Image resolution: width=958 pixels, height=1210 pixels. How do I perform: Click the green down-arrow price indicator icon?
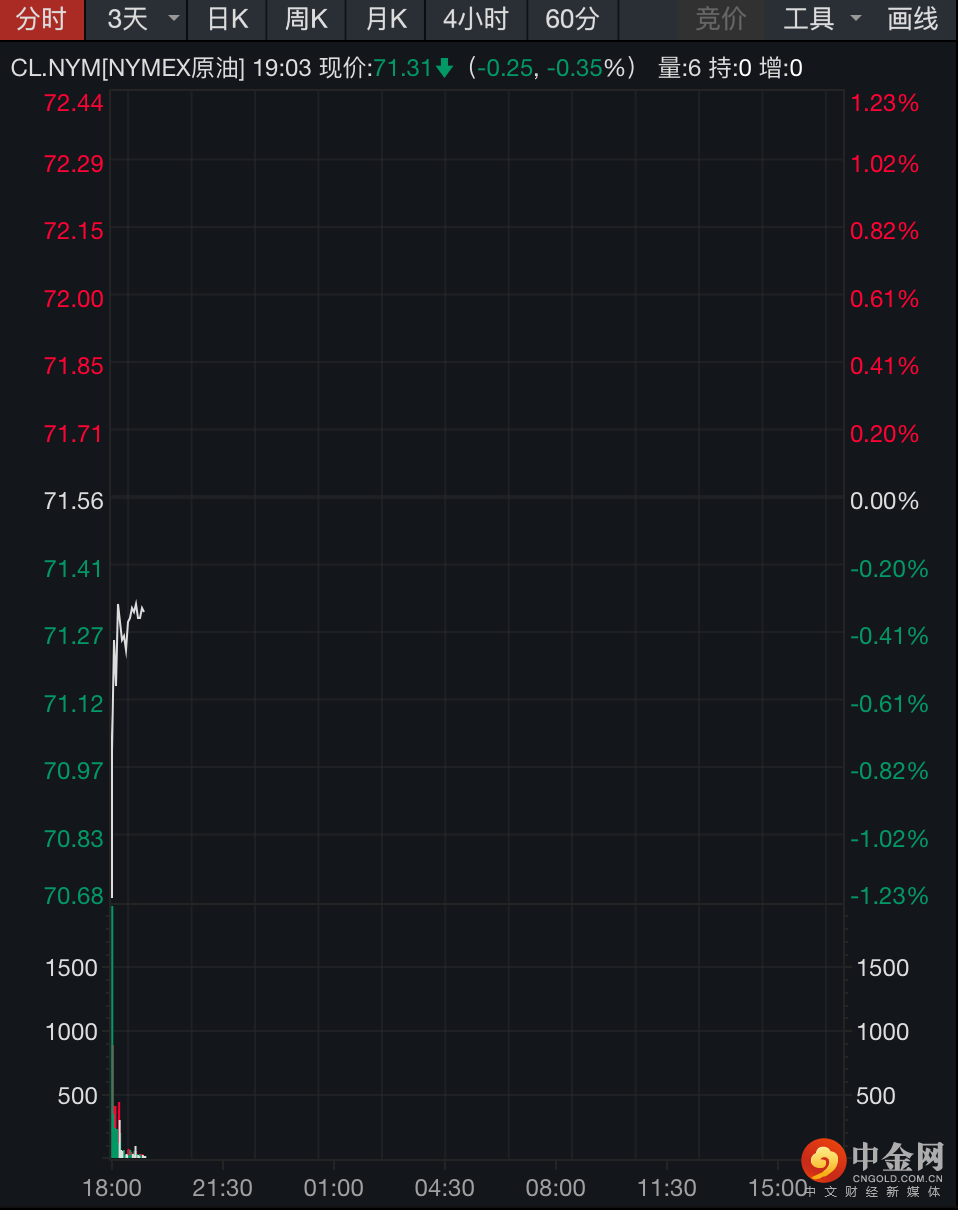click(x=445, y=68)
